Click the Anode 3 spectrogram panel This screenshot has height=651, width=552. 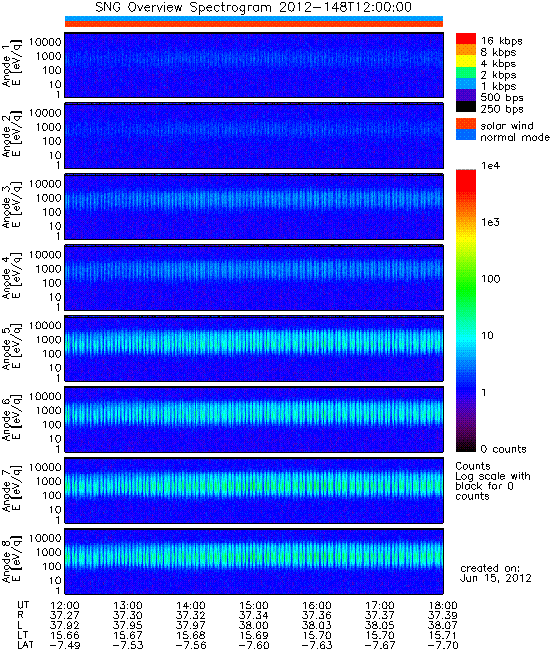click(254, 207)
